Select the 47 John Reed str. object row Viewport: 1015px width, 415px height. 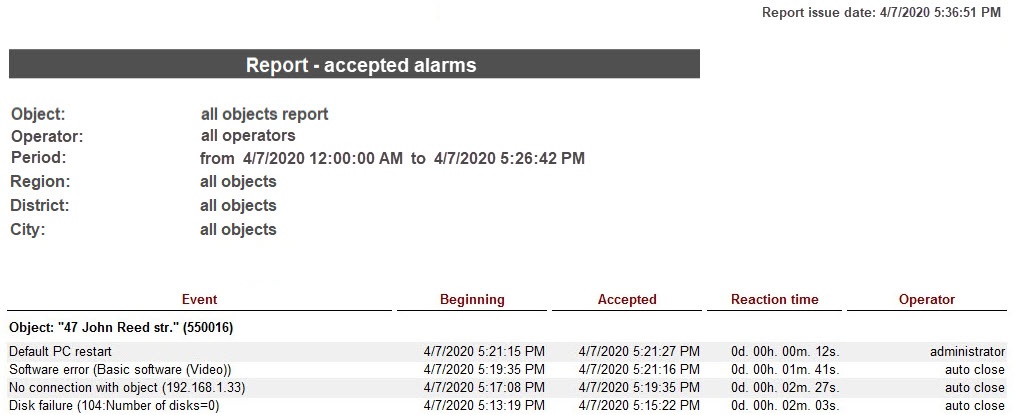click(x=121, y=327)
